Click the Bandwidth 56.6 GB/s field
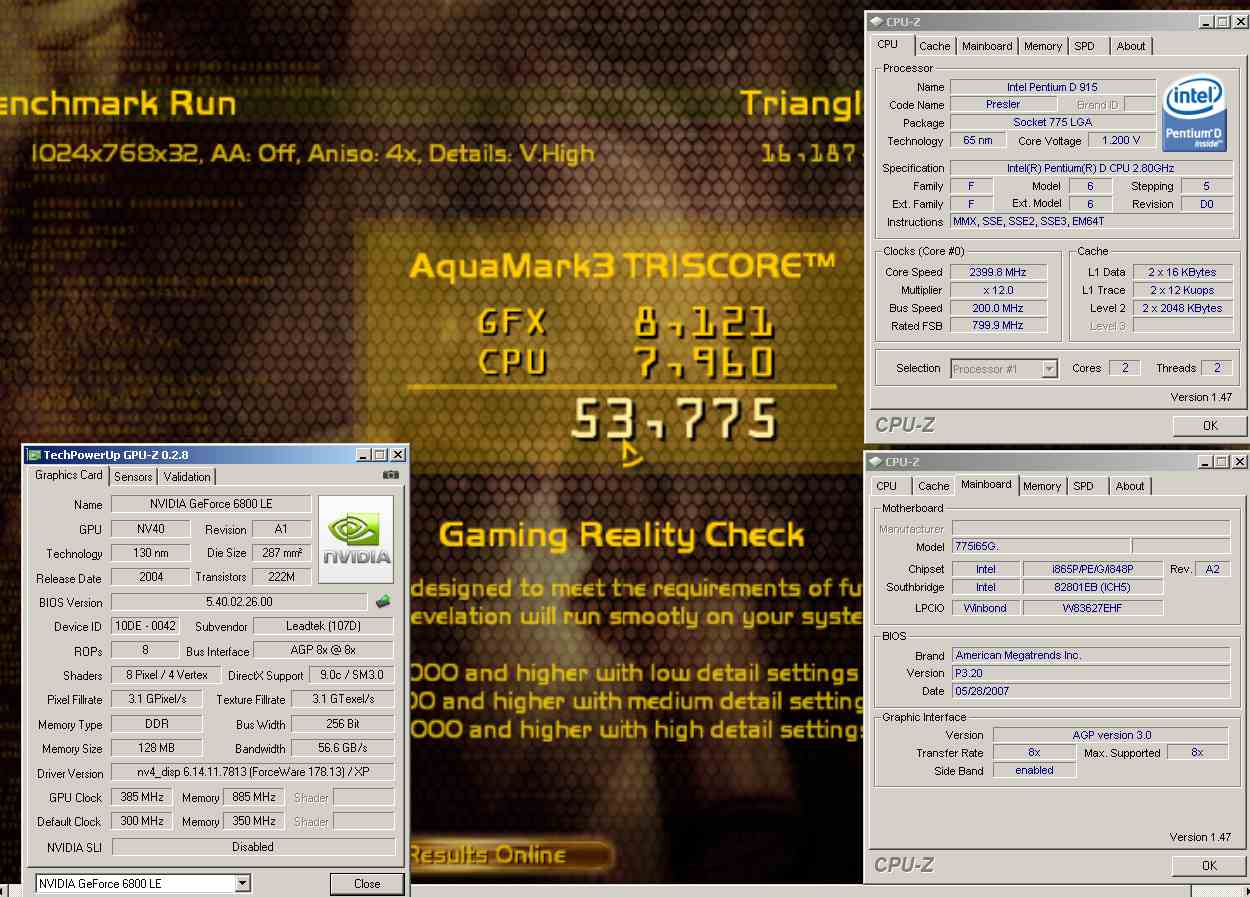The image size is (1250, 897). 343,748
